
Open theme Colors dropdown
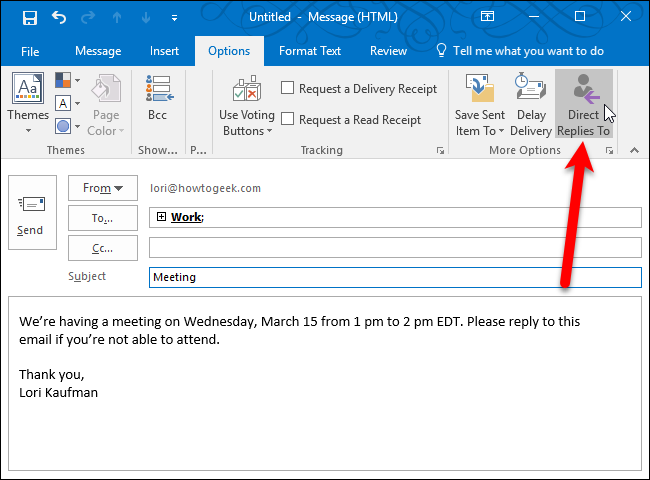(x=67, y=80)
